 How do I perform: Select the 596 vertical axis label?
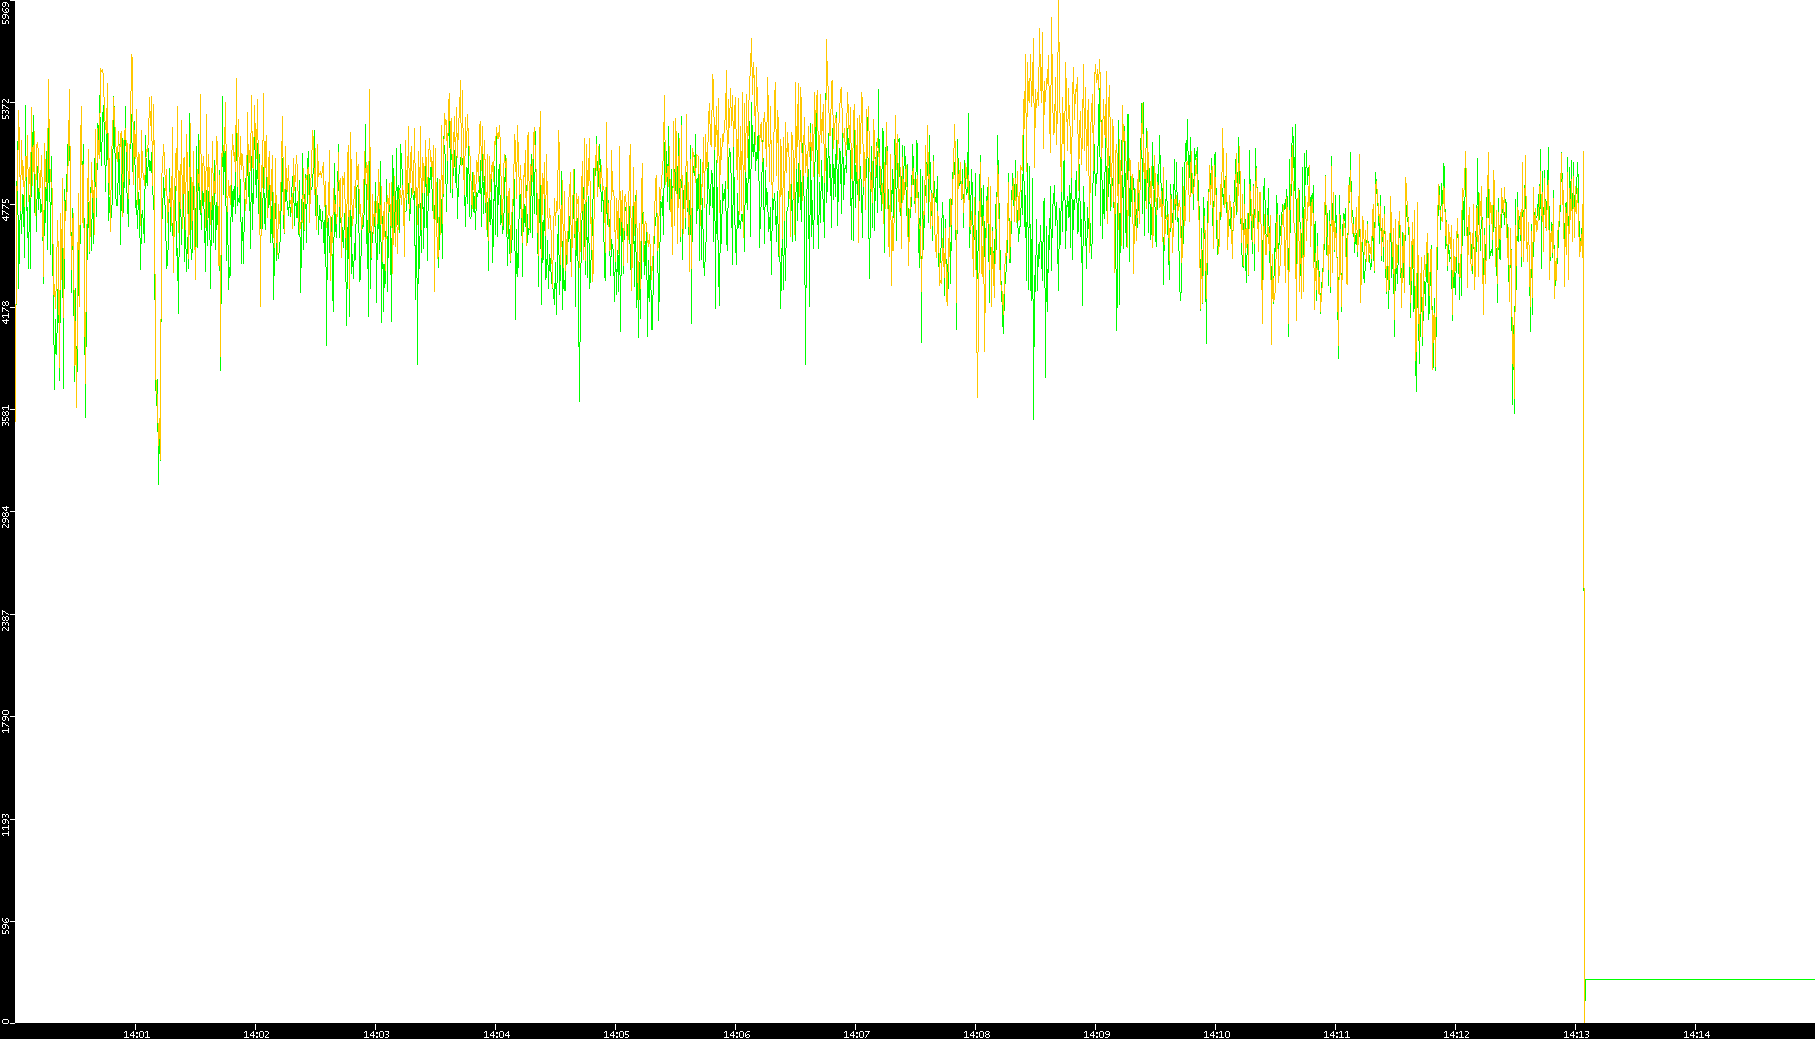click(7, 927)
